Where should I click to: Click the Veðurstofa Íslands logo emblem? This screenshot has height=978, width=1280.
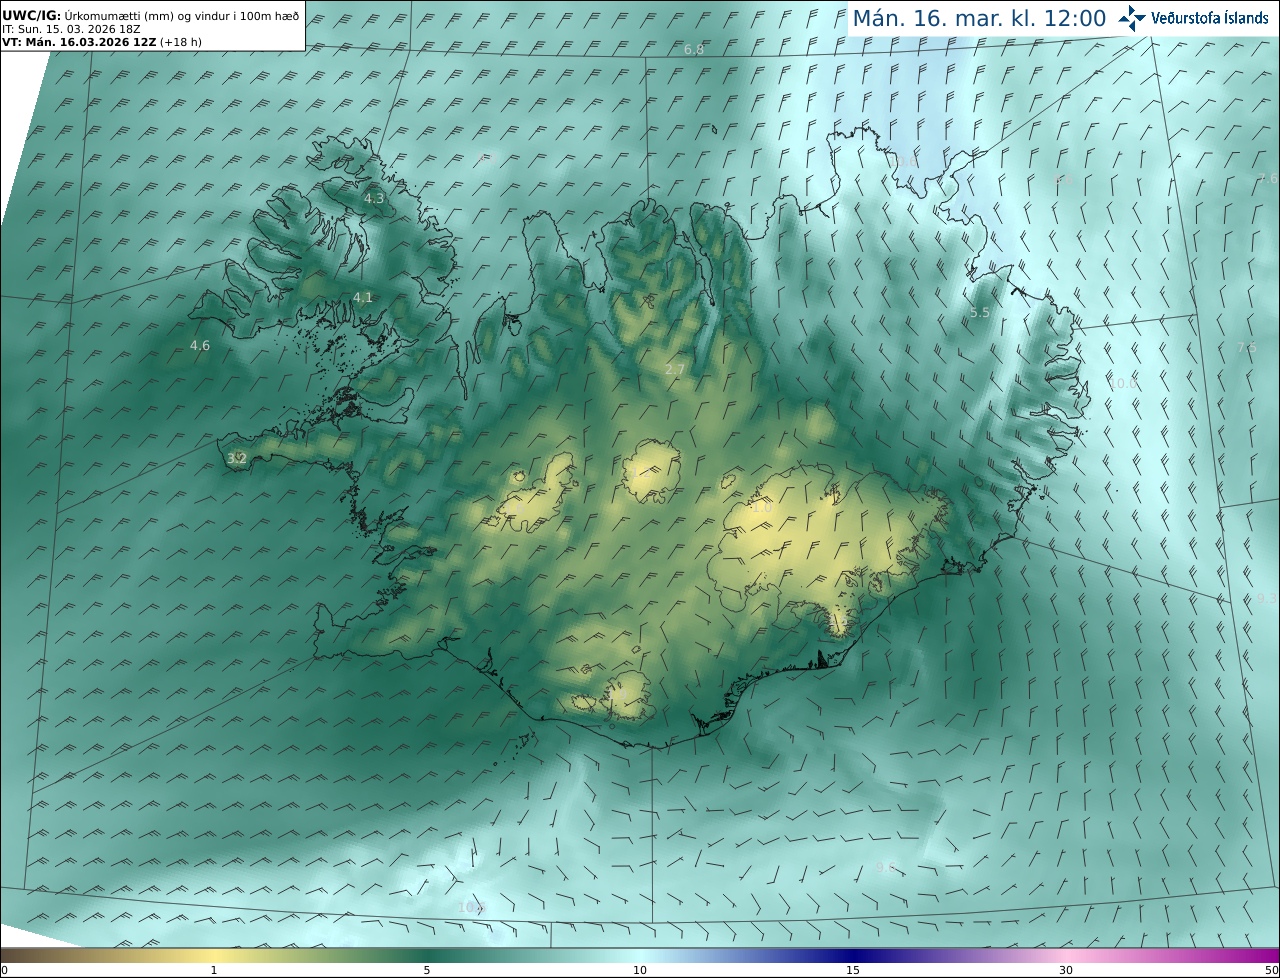tap(1132, 18)
